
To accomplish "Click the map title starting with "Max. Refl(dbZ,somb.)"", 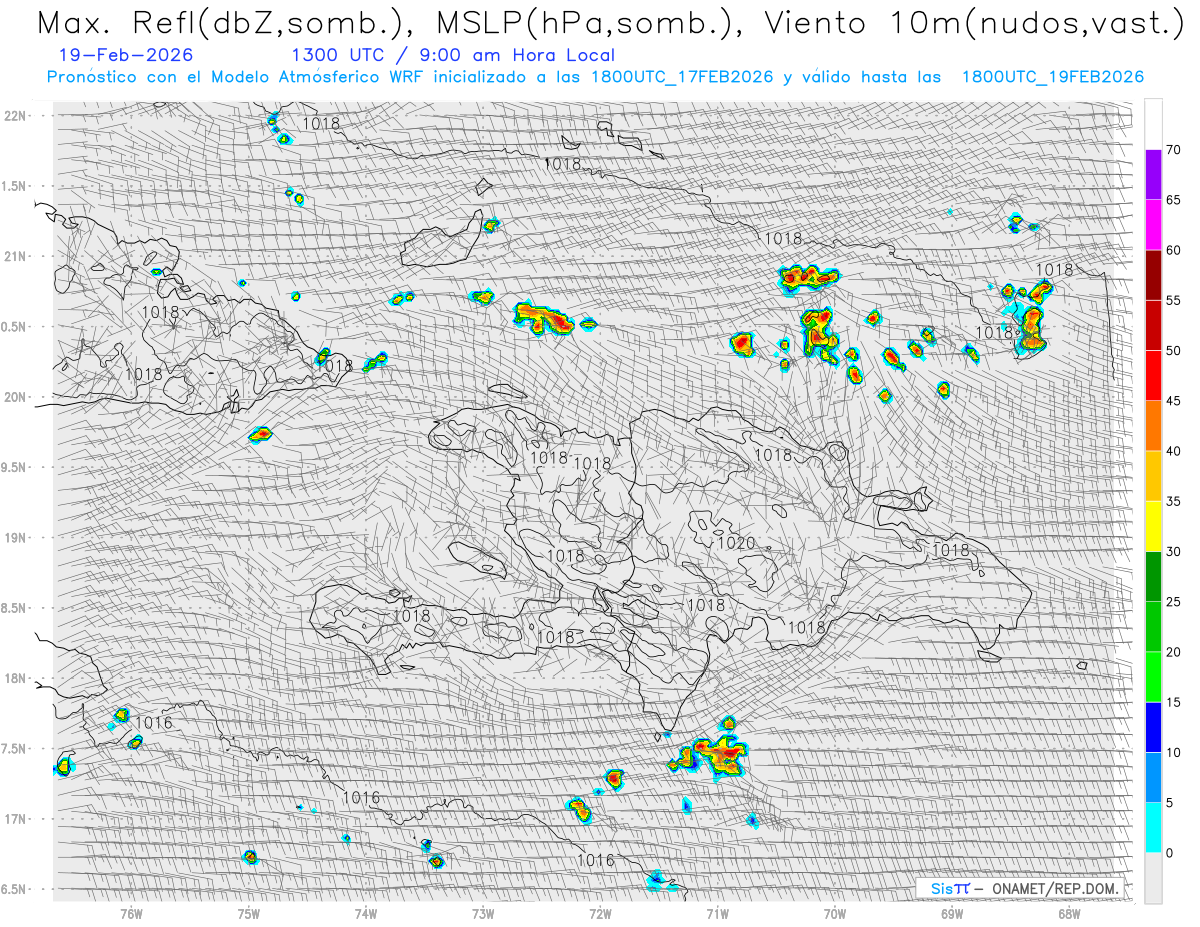I will point(609,24).
